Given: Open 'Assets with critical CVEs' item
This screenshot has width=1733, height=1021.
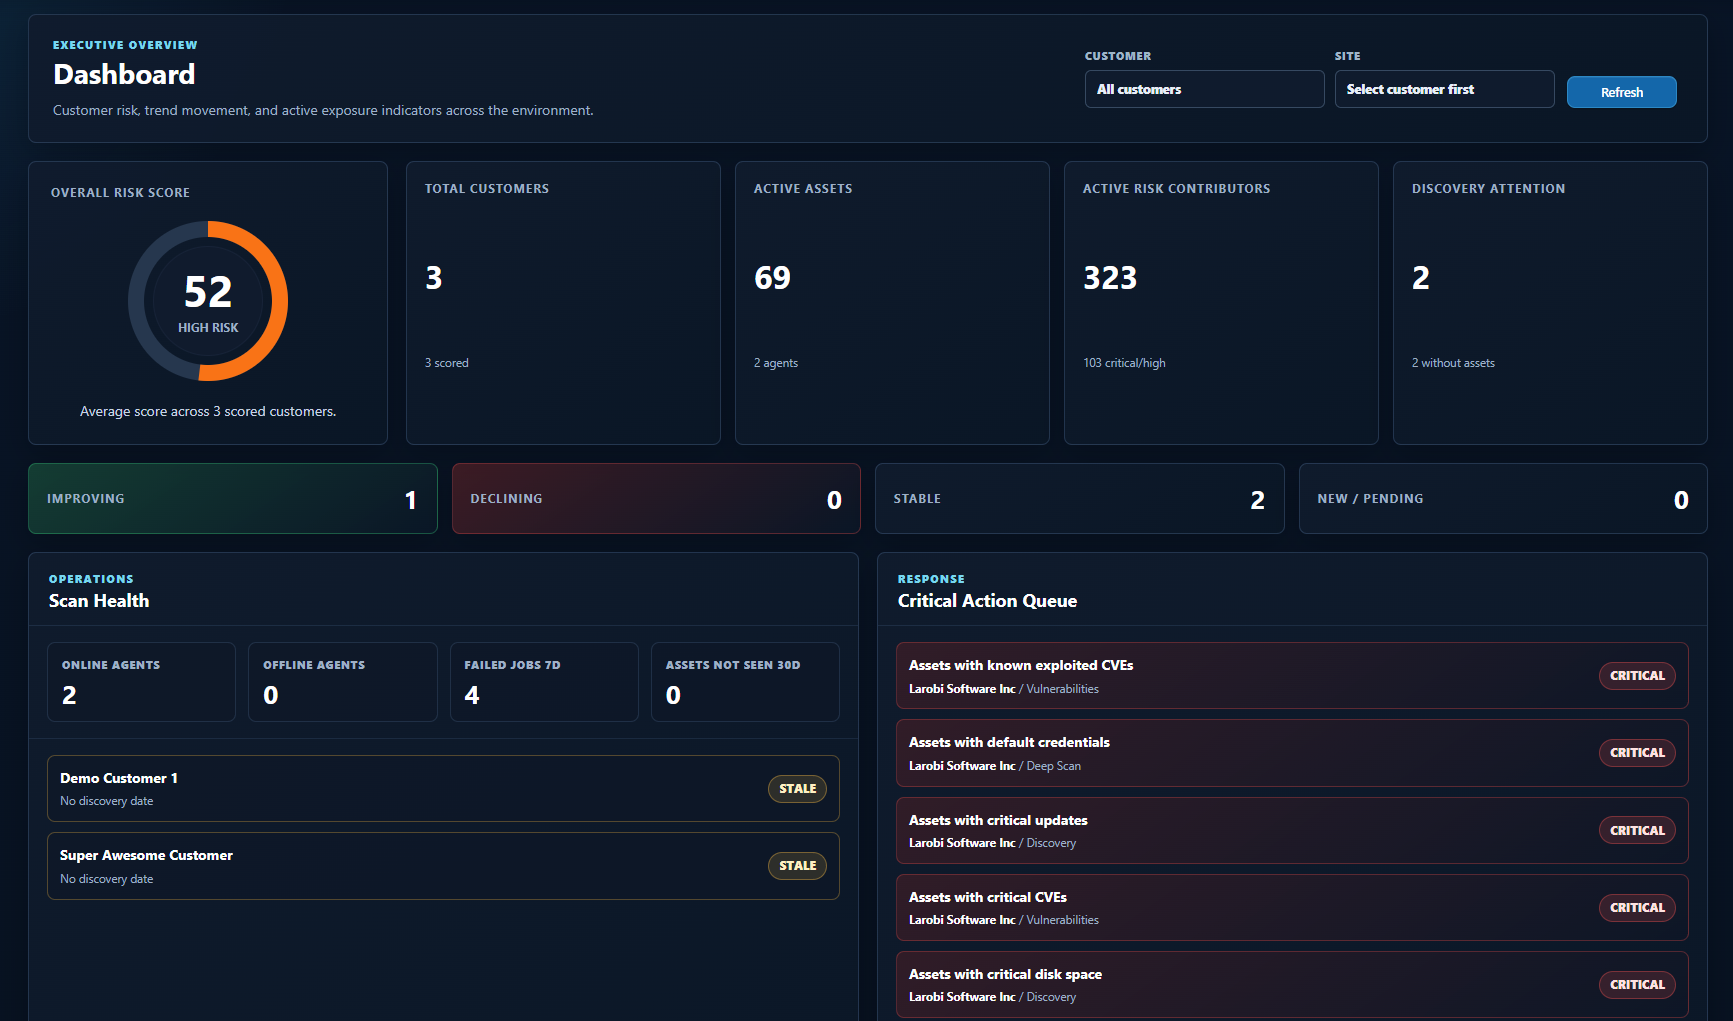Looking at the screenshot, I should pos(1292,907).
